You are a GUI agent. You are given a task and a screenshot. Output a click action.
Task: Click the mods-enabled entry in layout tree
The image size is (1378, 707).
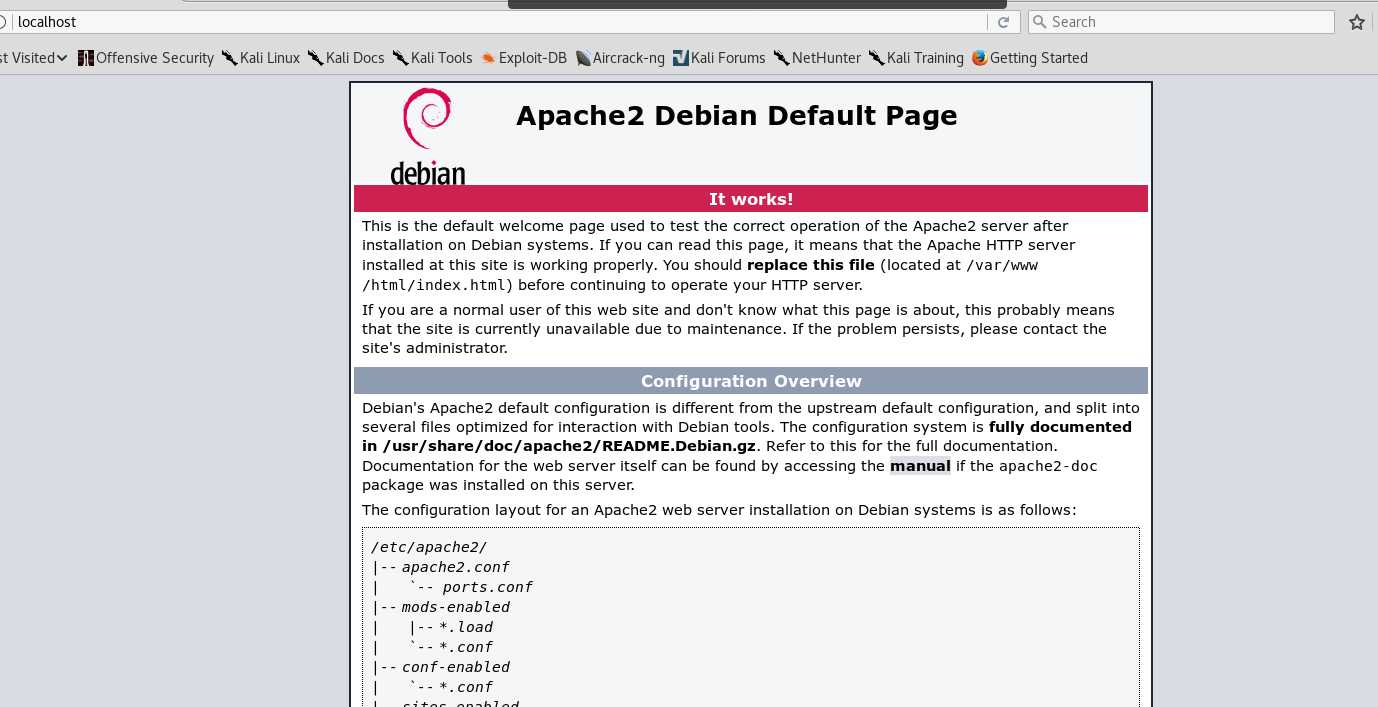(456, 607)
